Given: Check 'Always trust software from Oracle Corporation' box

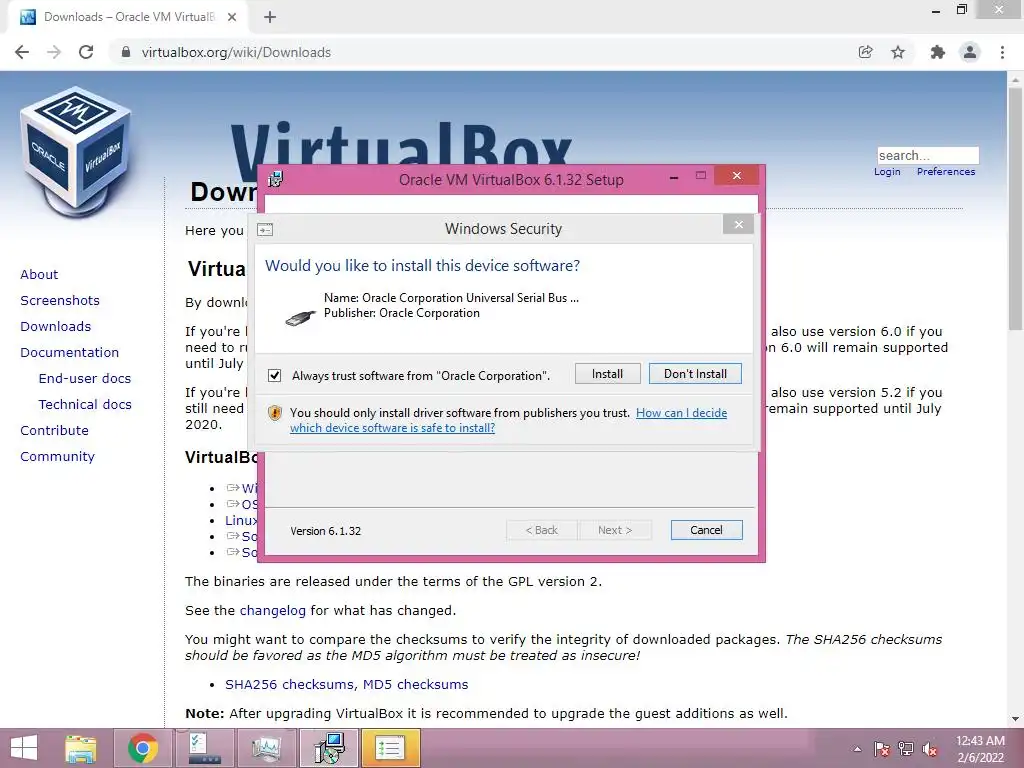Looking at the screenshot, I should (x=274, y=375).
